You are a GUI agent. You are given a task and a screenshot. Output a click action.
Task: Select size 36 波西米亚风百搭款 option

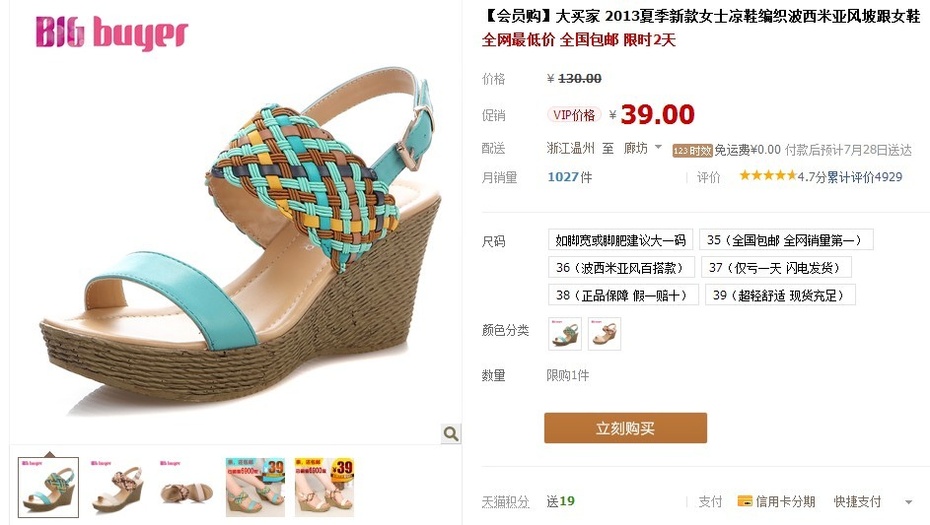point(621,268)
